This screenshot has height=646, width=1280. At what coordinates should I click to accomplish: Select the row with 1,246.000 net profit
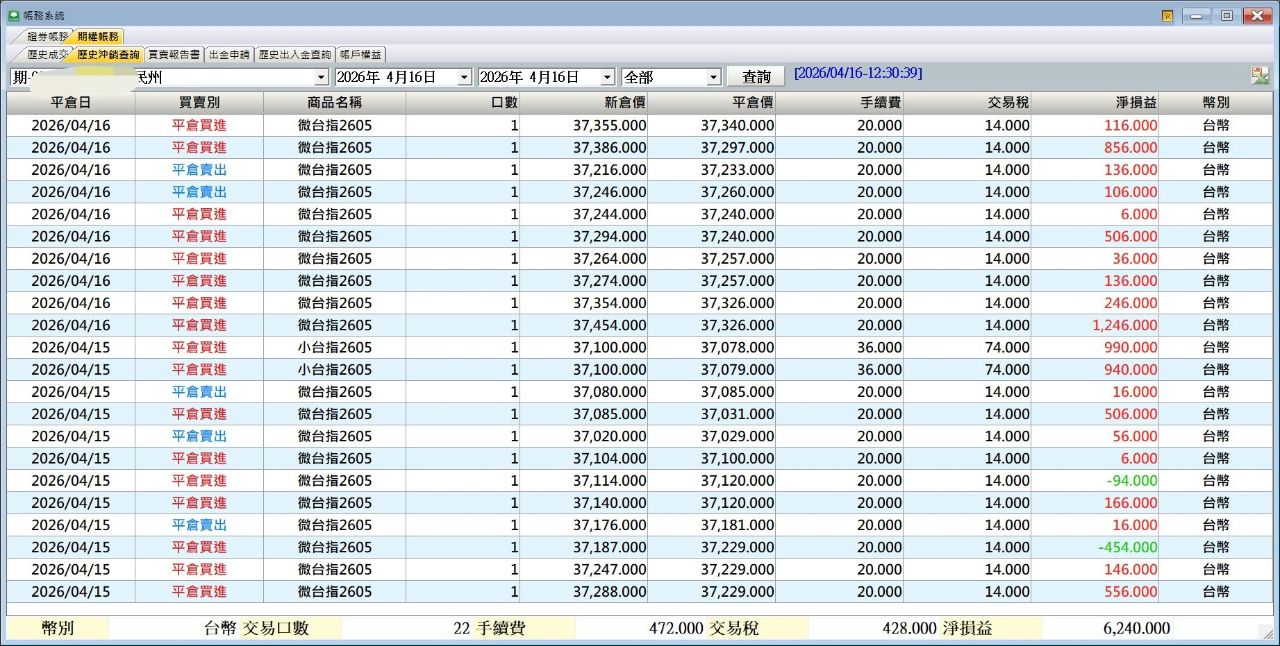point(640,325)
